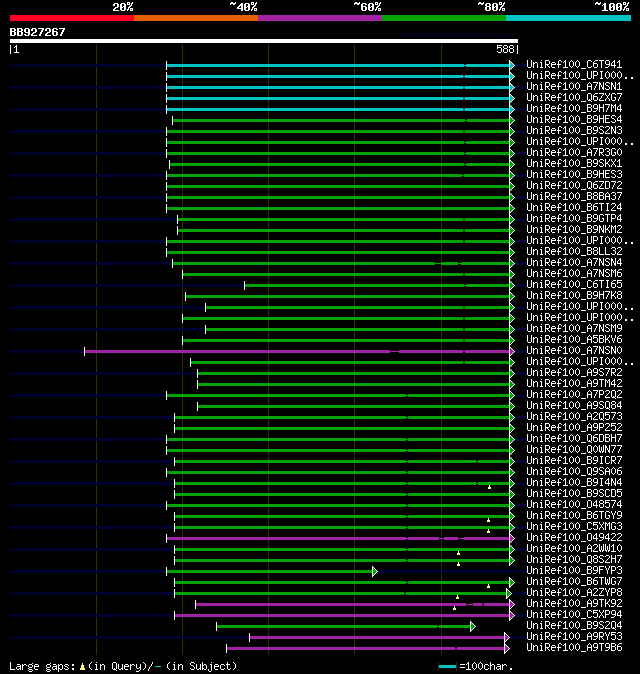Viewport: 640px width, 674px height.
Task: Click the red 20% identity legend segment
Action: 72,18
